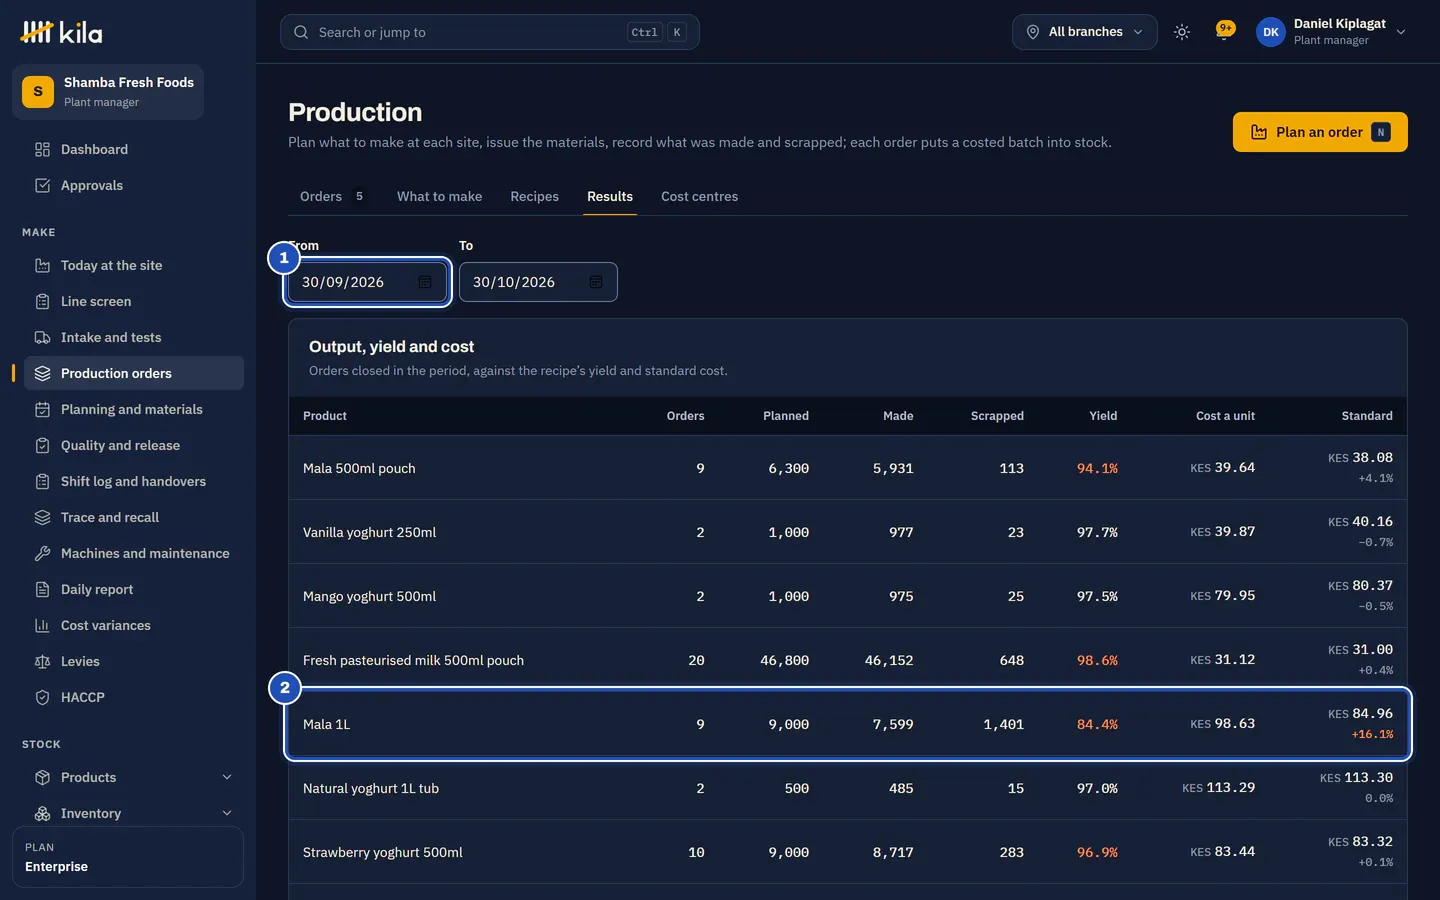Open notifications with 9+ badge
The image size is (1440, 900).
[1224, 32]
